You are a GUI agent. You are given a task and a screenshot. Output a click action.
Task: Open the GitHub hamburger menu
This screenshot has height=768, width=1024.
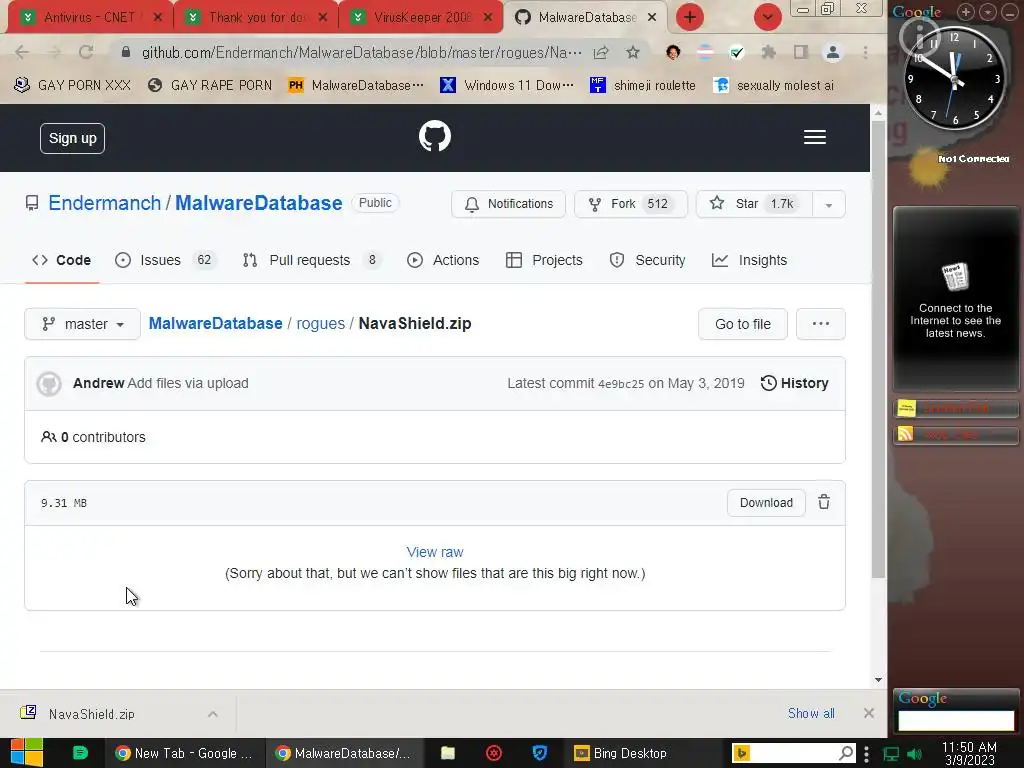814,137
